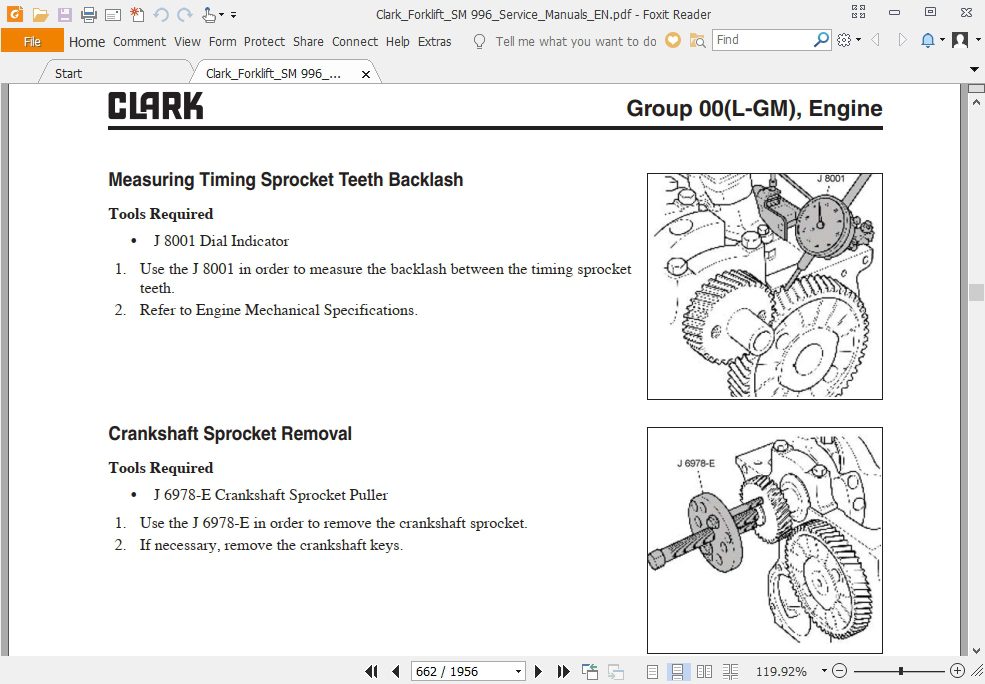Open notifications bell icon
The width and height of the screenshot is (985, 684).
927,40
